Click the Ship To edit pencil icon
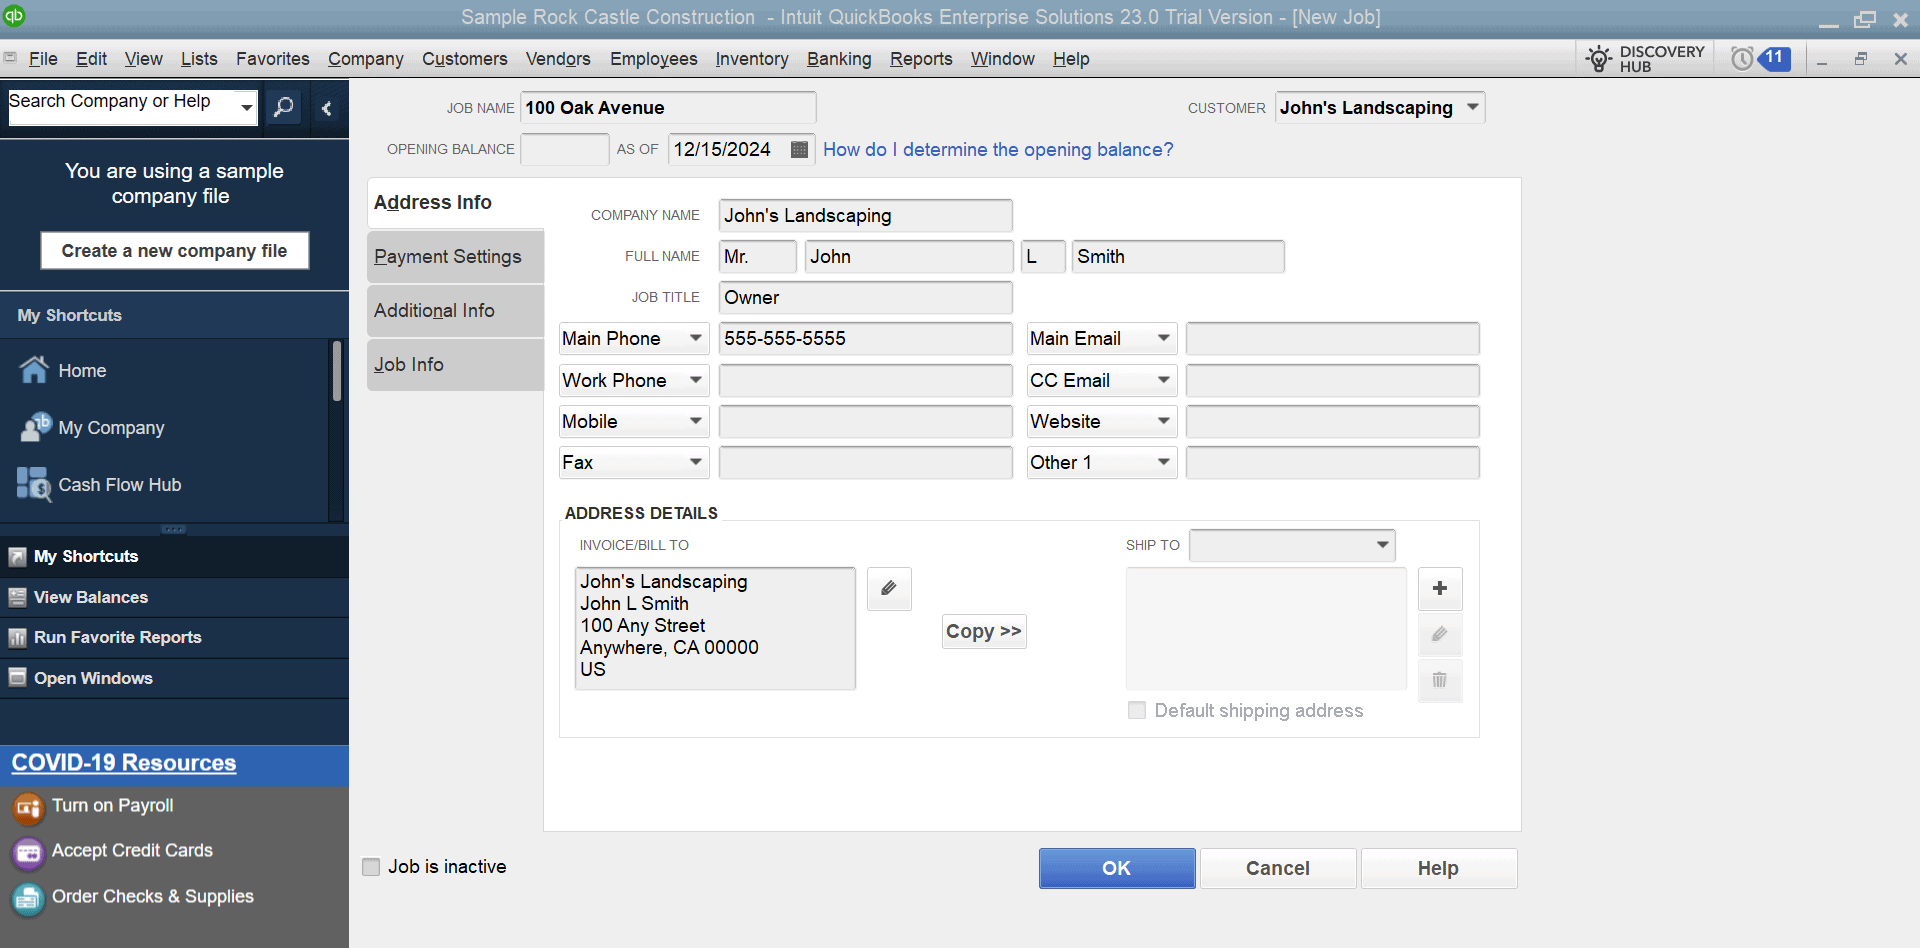Screen dimensions: 1920x948 coord(1440,634)
